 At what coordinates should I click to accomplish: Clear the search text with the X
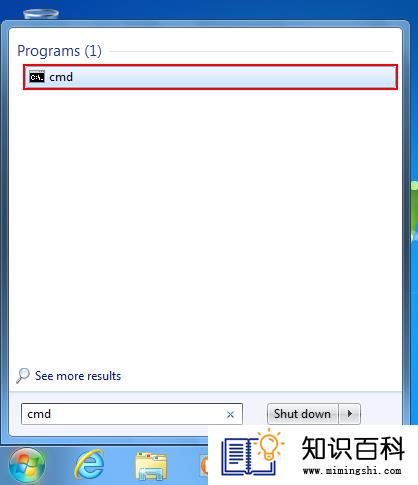coord(230,415)
